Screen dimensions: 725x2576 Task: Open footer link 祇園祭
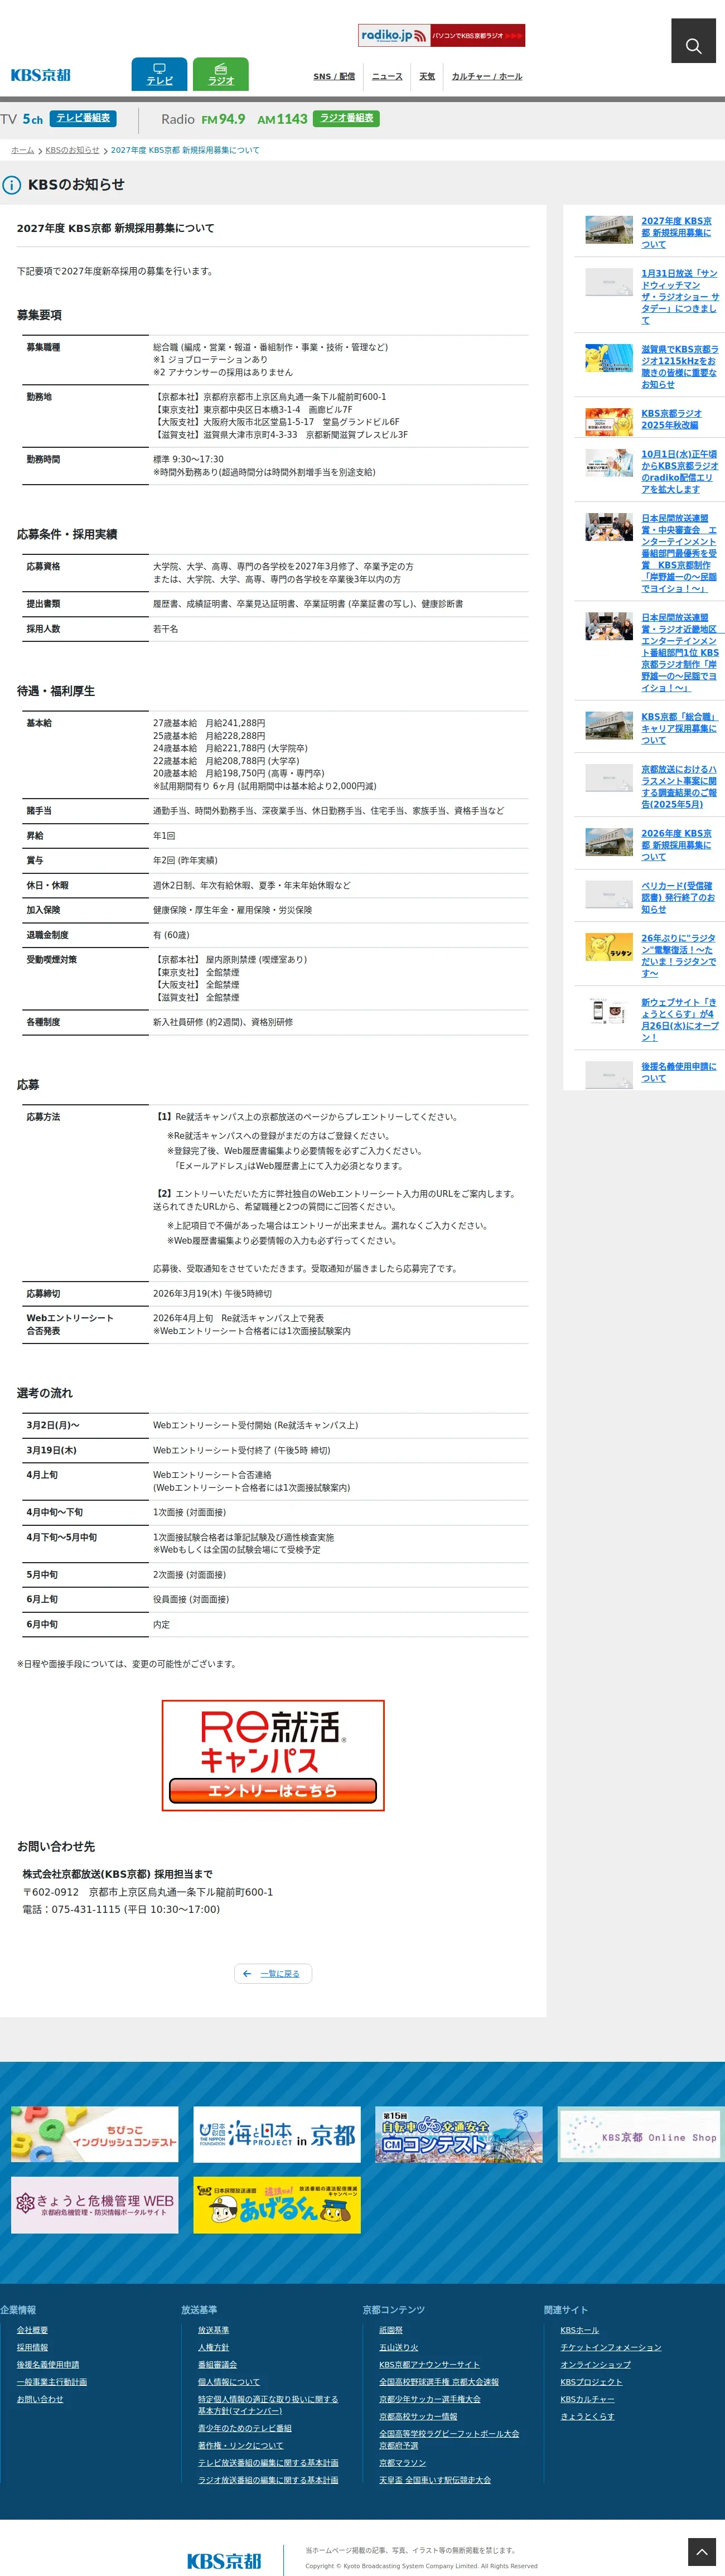click(x=391, y=2330)
